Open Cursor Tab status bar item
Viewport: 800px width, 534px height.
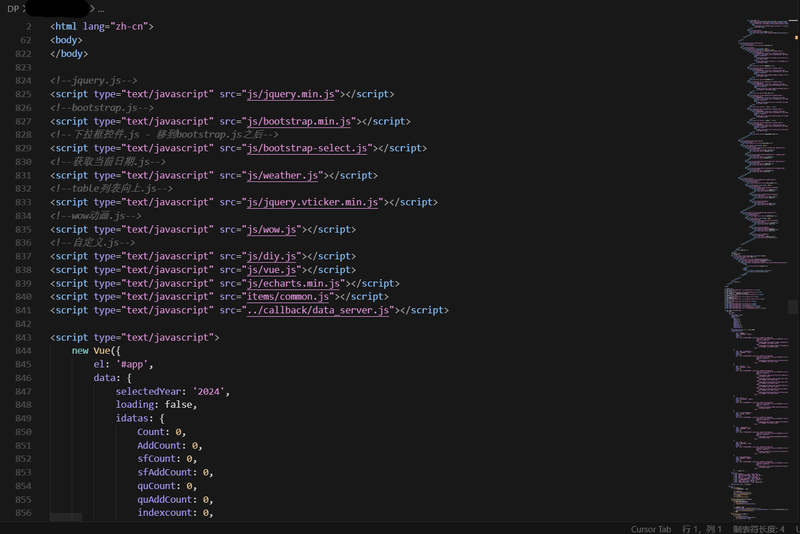pyautogui.click(x=650, y=528)
